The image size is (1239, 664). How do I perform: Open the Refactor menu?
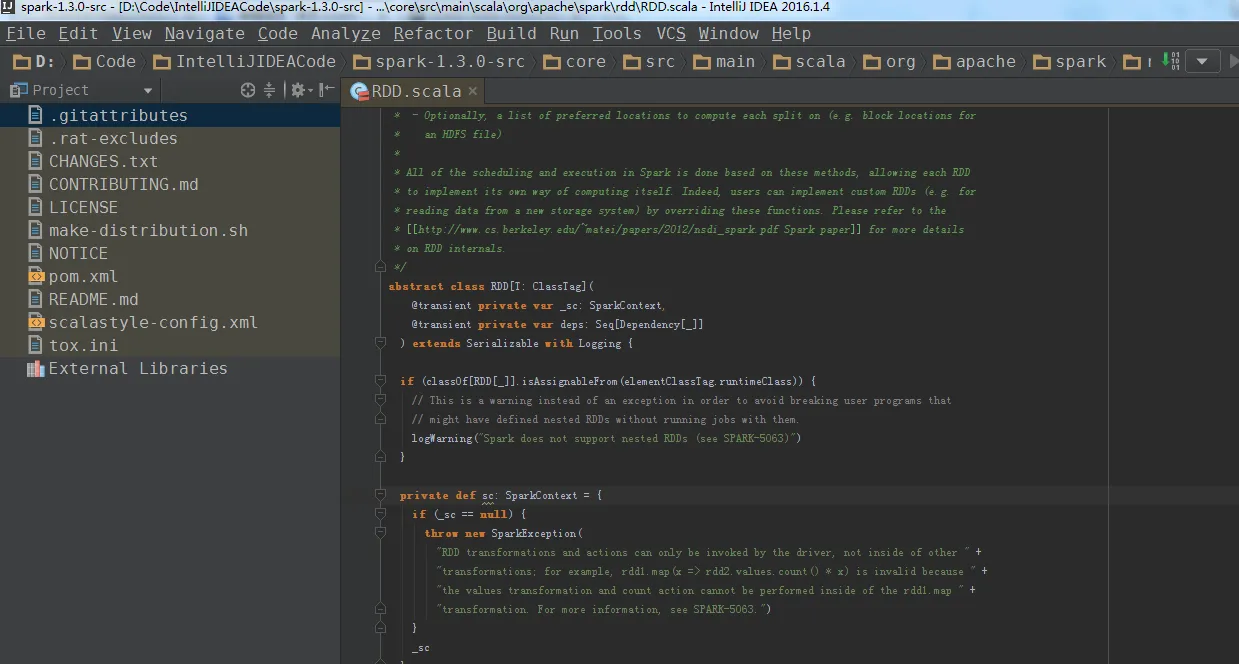[433, 33]
